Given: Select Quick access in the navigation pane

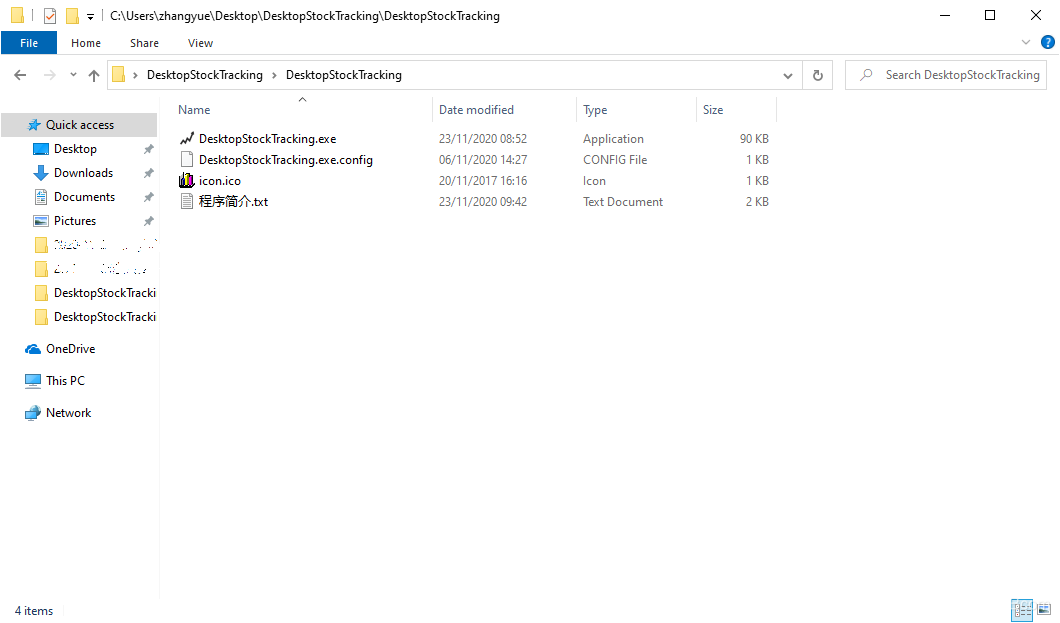Looking at the screenshot, I should pyautogui.click(x=80, y=124).
